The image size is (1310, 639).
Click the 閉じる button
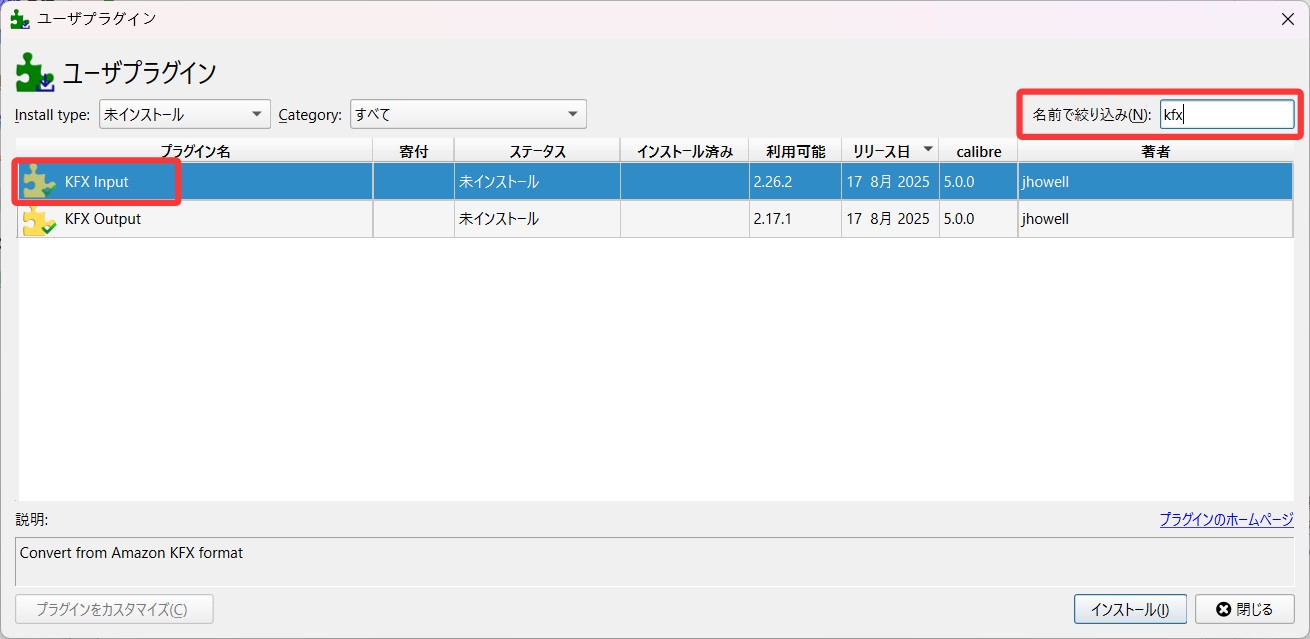(1245, 609)
